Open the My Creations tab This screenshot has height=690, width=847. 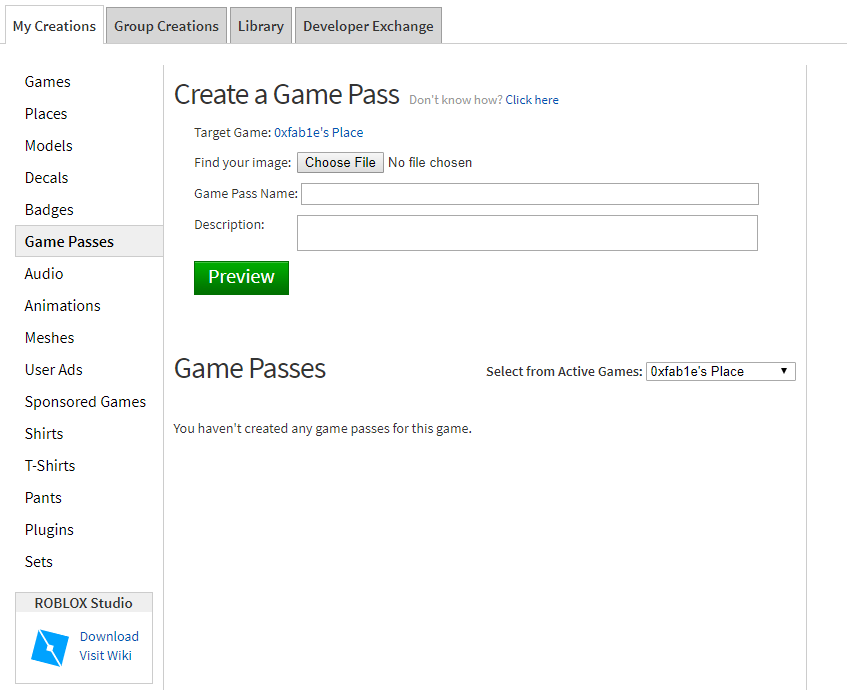[54, 25]
